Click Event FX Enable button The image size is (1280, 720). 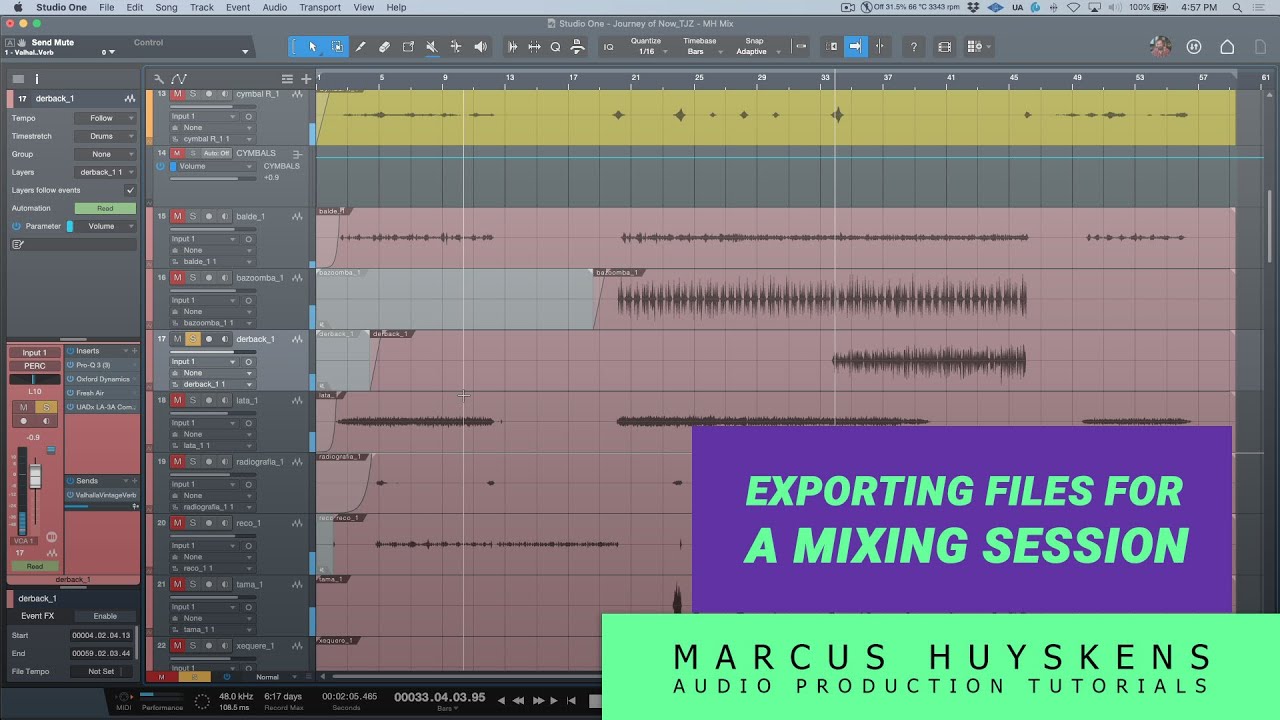pyautogui.click(x=105, y=616)
